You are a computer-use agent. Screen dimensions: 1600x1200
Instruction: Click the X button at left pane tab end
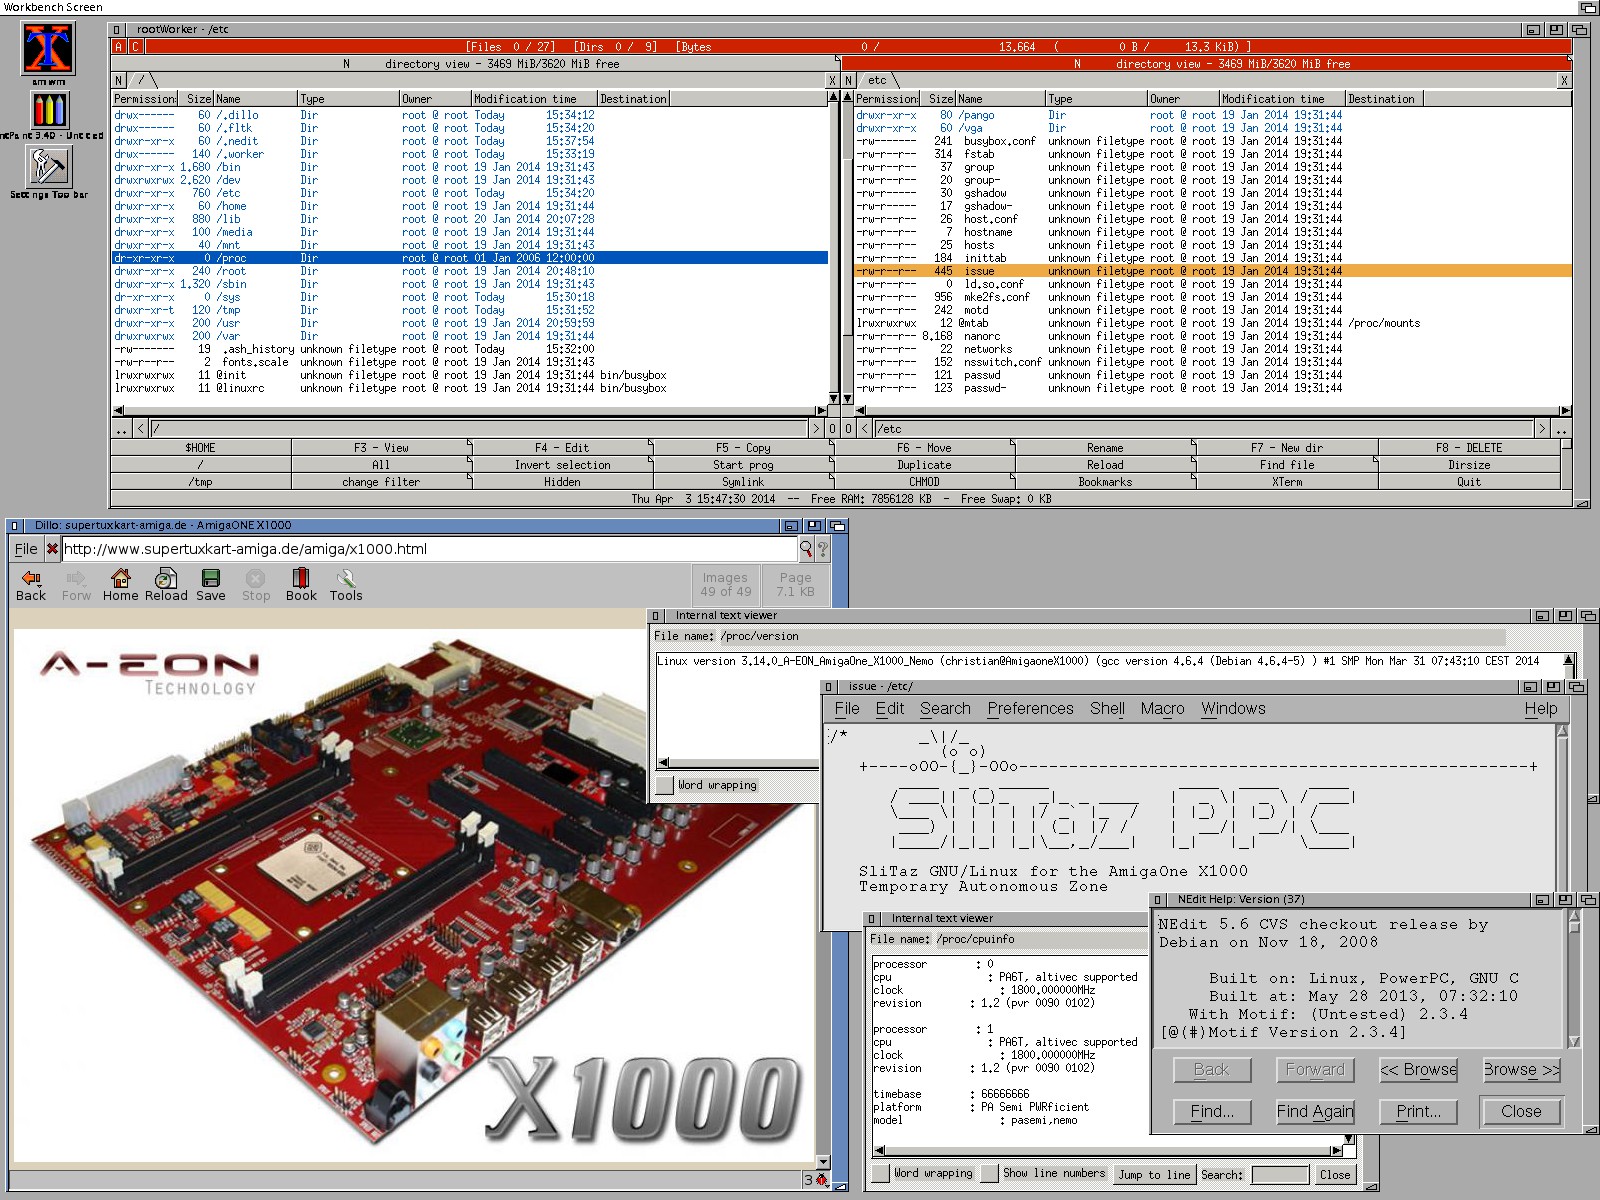pos(832,80)
